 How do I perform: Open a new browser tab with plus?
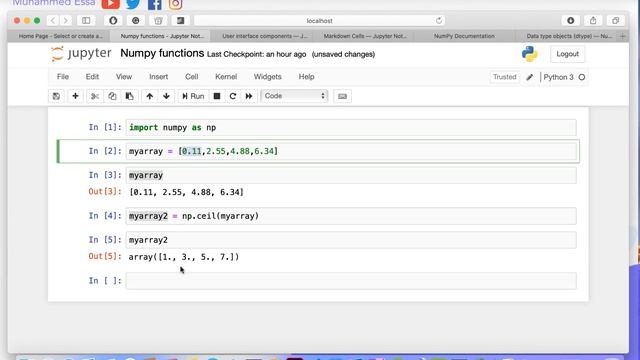[x=623, y=36]
